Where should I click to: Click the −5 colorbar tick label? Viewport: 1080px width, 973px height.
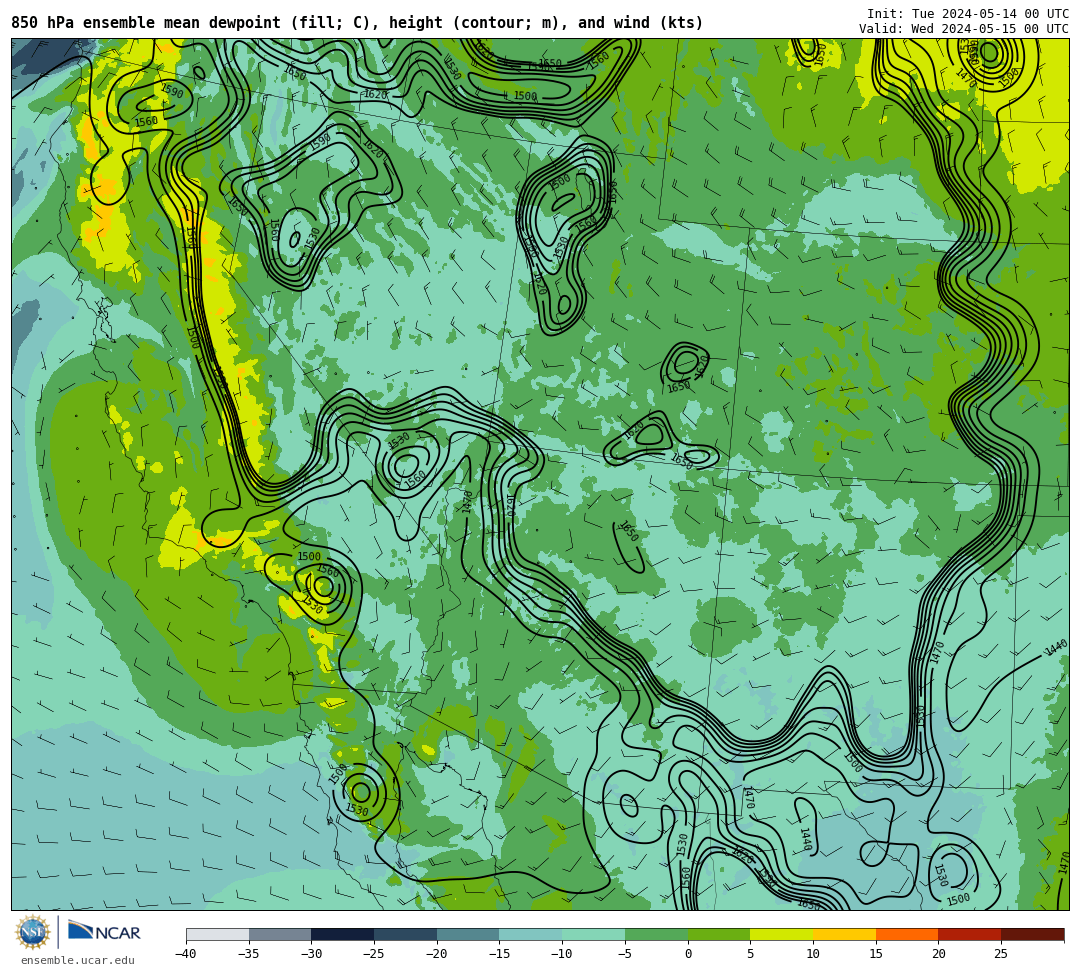(625, 954)
